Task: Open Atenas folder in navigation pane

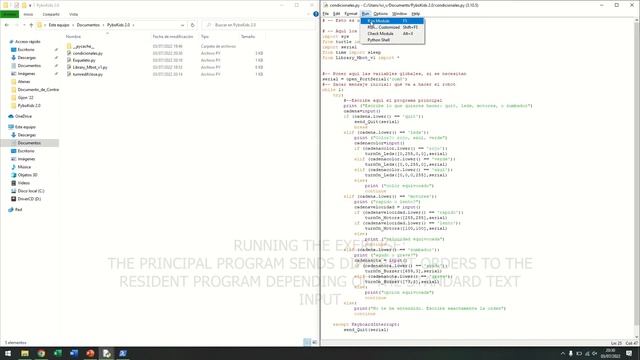Action: point(24,82)
